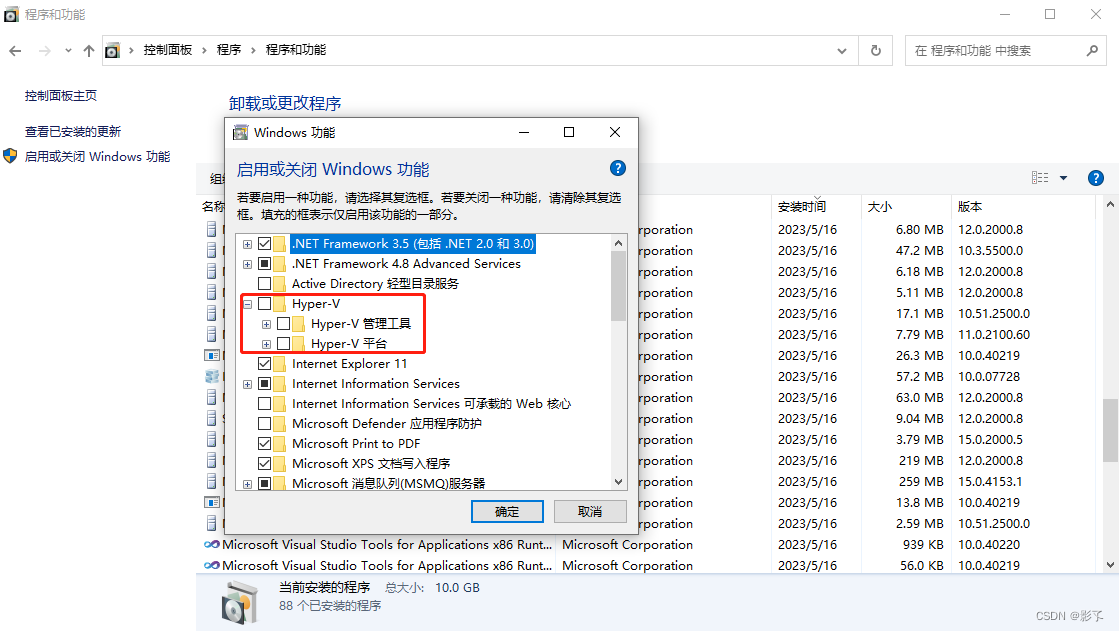Cancel dialog with 取消 button

589,511
